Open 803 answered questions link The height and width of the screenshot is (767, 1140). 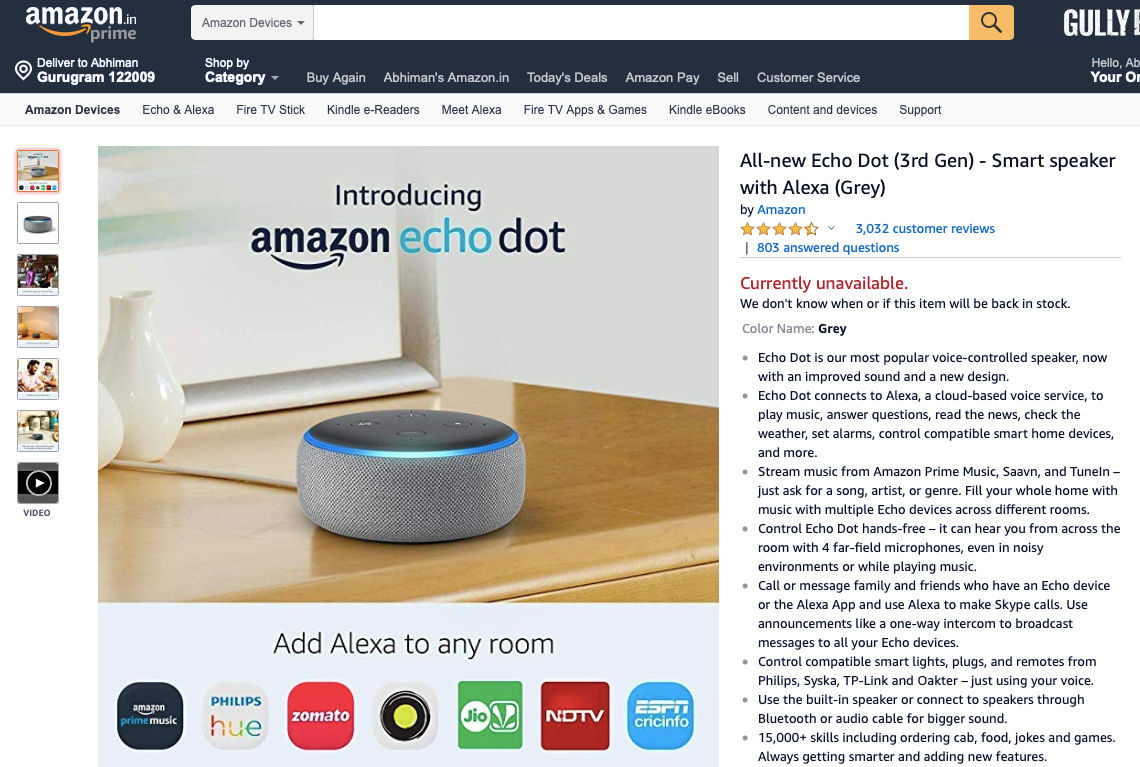pyautogui.click(x=827, y=247)
